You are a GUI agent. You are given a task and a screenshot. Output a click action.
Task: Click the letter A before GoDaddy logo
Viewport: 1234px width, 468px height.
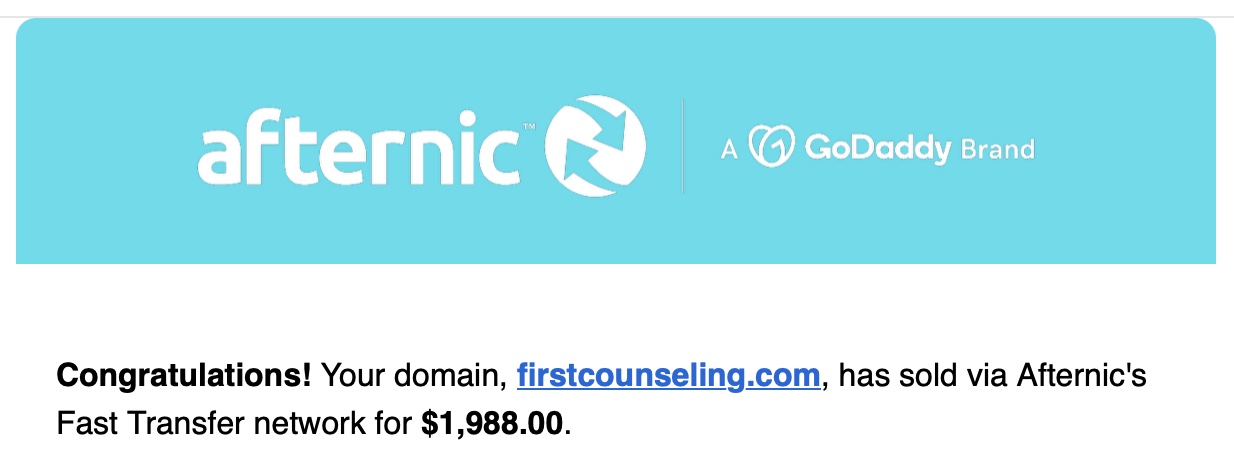click(729, 150)
